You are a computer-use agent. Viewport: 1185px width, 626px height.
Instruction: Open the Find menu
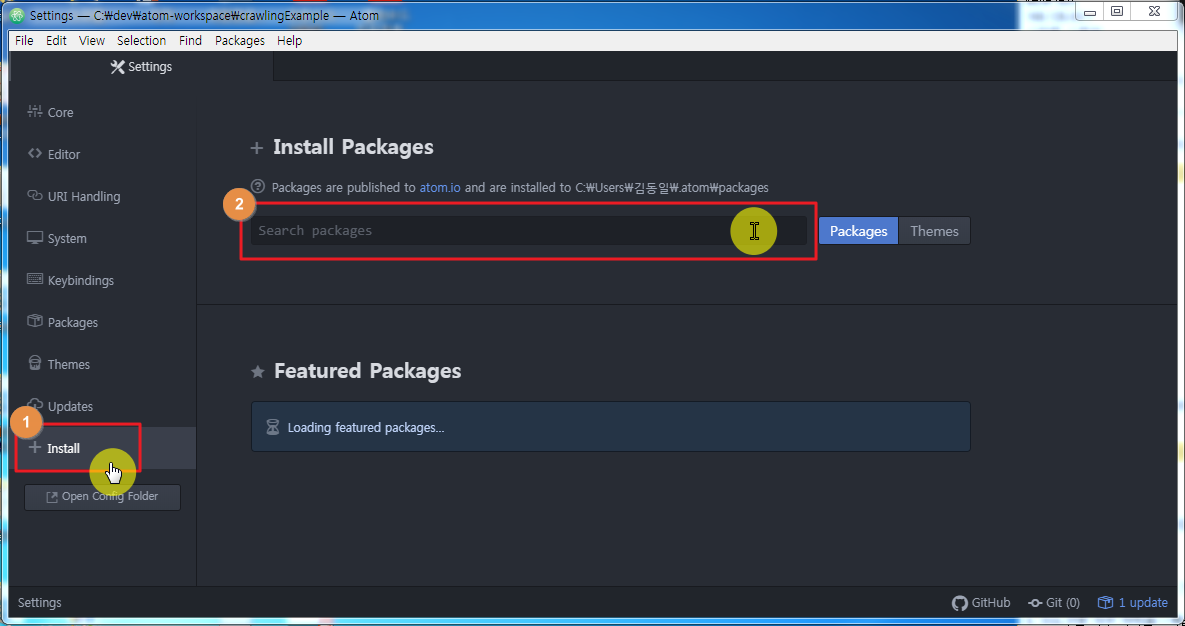(190, 41)
